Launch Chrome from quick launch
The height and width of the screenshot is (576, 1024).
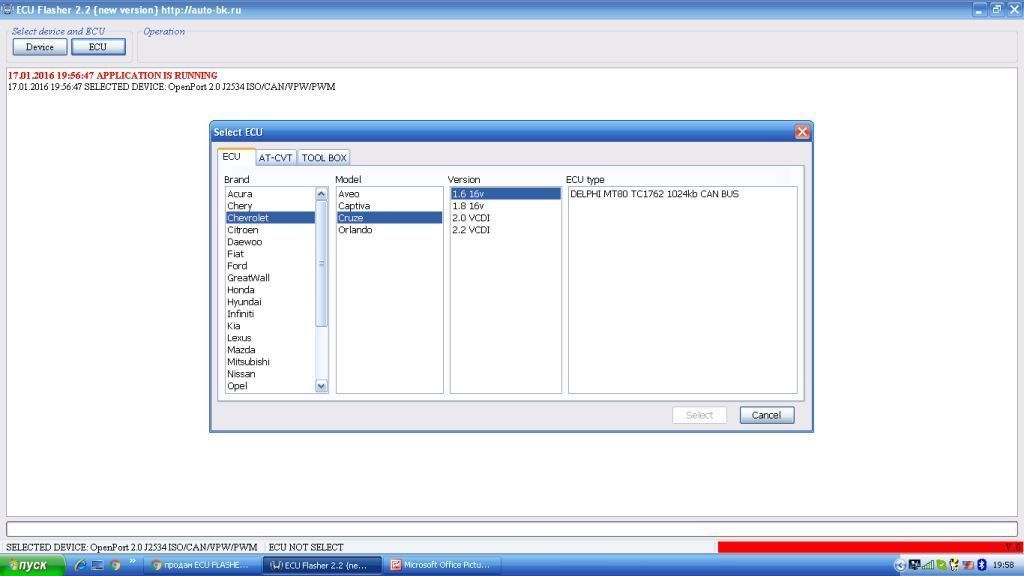click(x=115, y=566)
